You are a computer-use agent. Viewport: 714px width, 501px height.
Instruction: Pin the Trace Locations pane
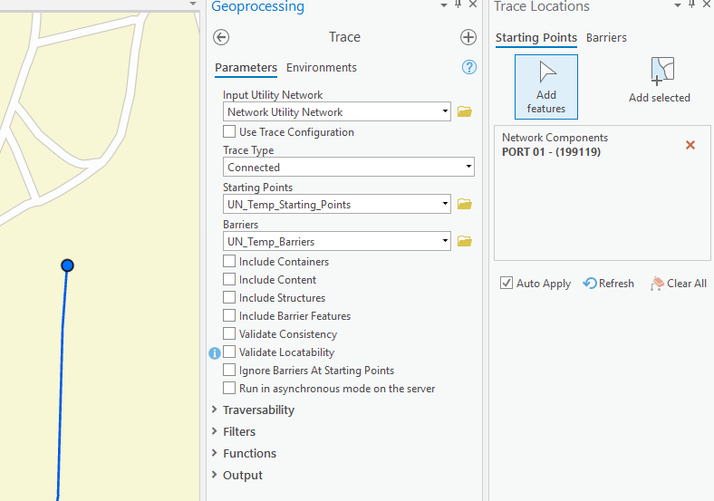[692, 5]
